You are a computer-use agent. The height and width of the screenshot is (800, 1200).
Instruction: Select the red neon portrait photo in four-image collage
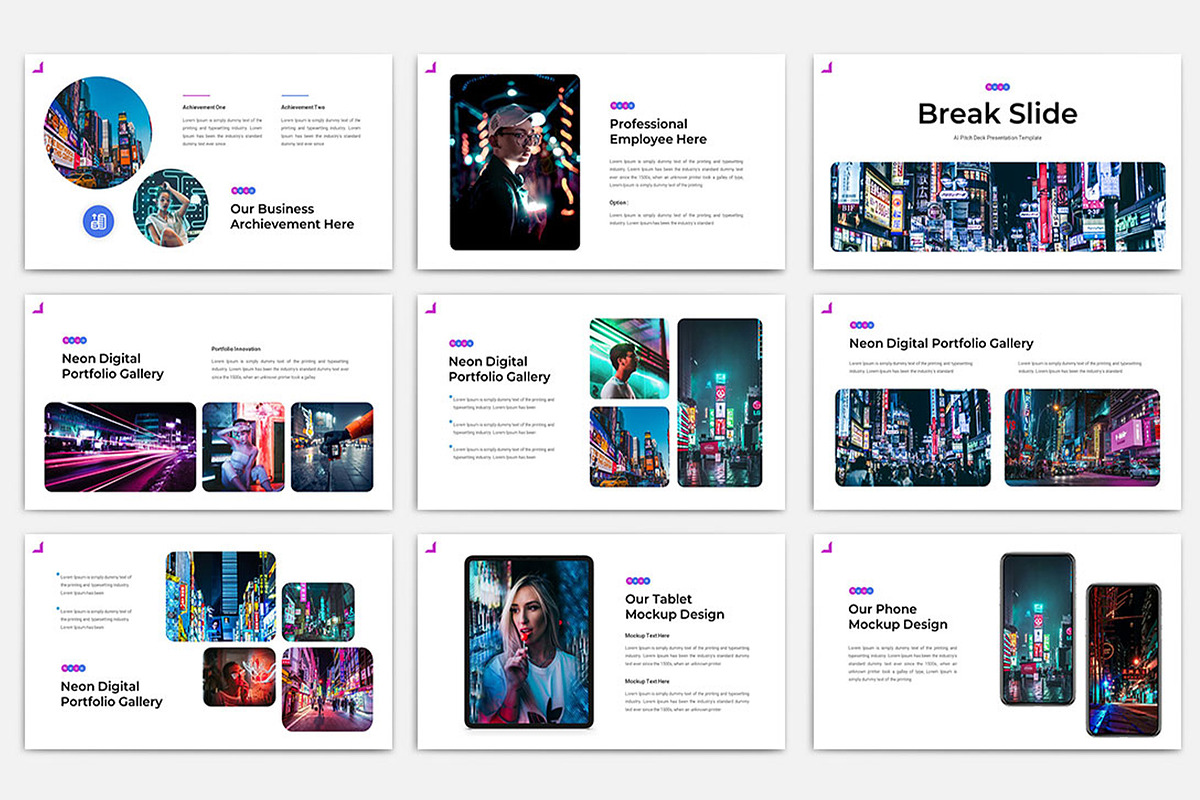pos(240,677)
